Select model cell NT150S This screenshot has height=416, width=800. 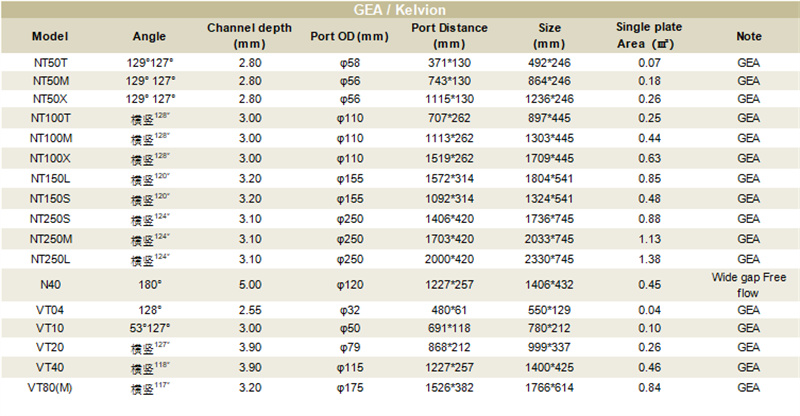pos(50,199)
